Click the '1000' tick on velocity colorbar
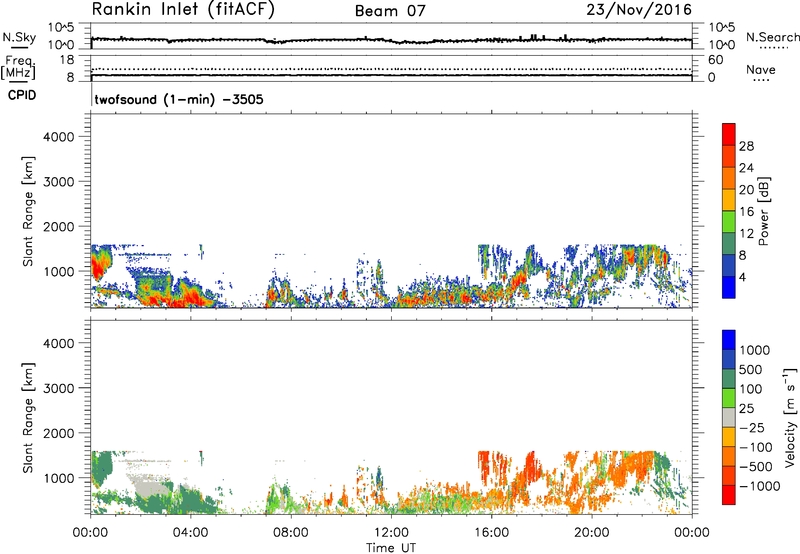This screenshot has height=554, width=800. point(755,350)
